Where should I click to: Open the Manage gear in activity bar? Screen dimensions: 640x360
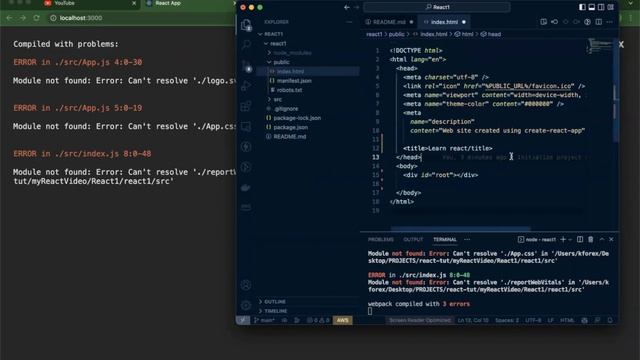(x=246, y=305)
